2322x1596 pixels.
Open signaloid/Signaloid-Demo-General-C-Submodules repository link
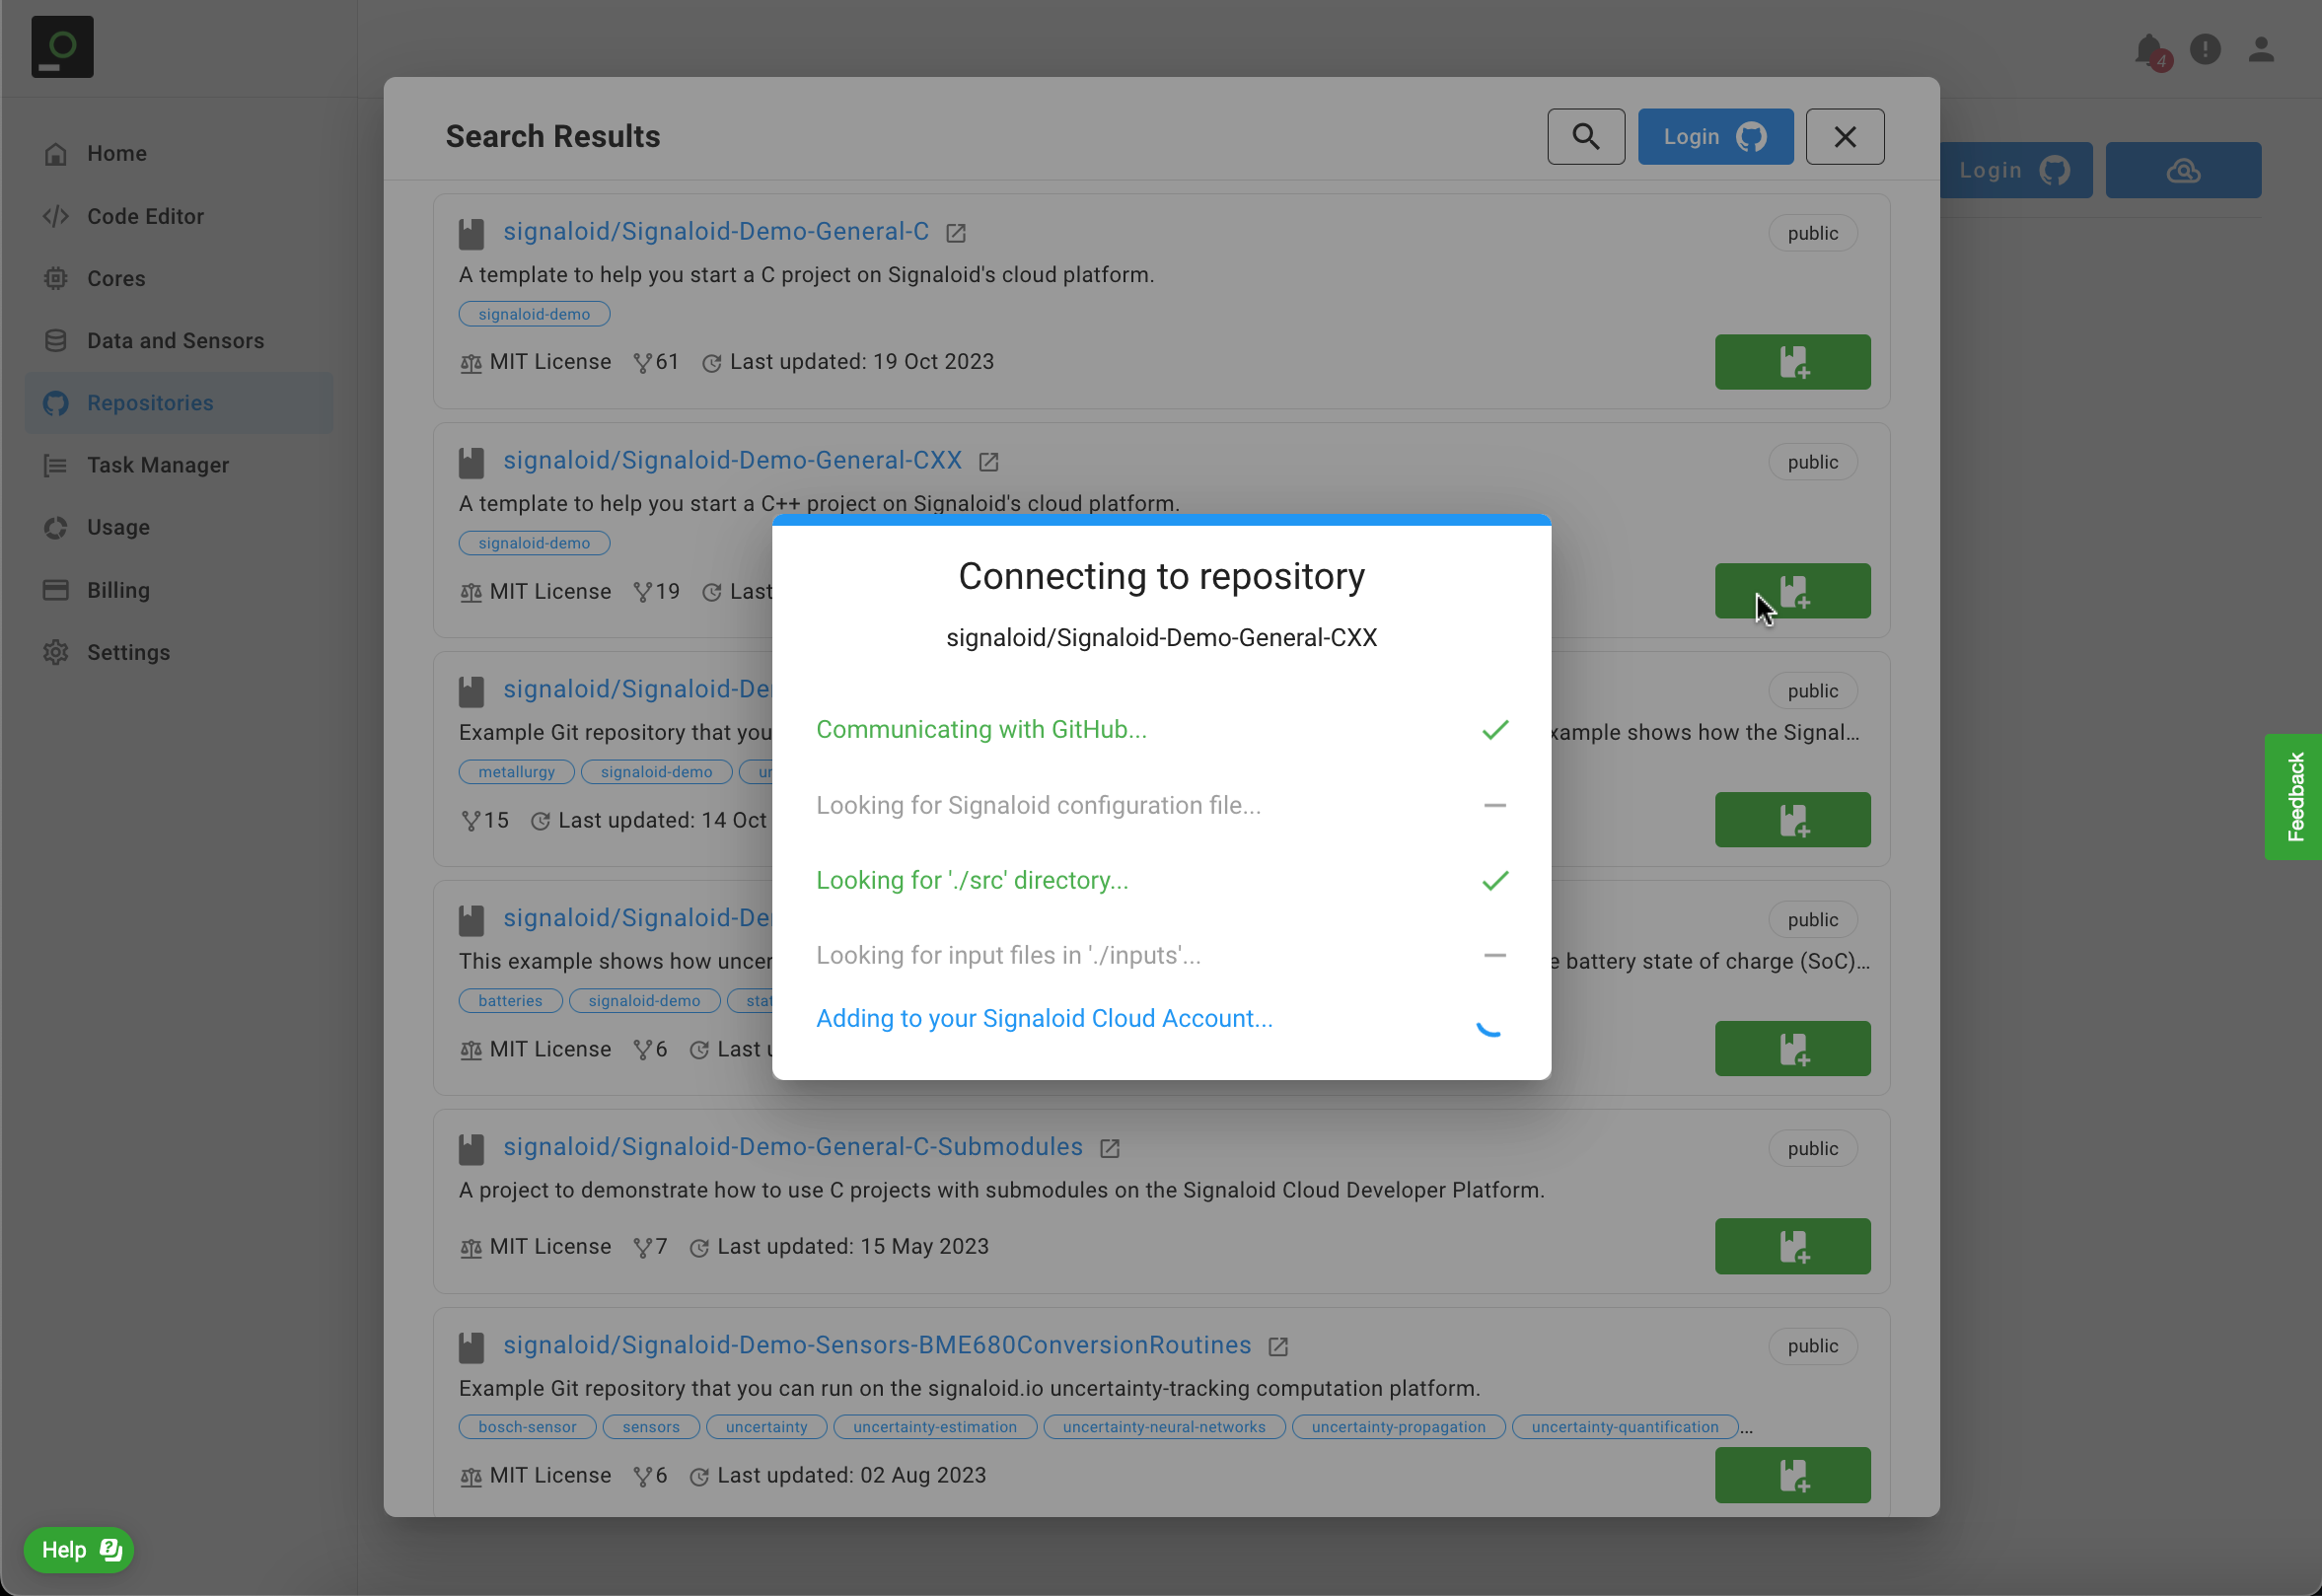792,1147
